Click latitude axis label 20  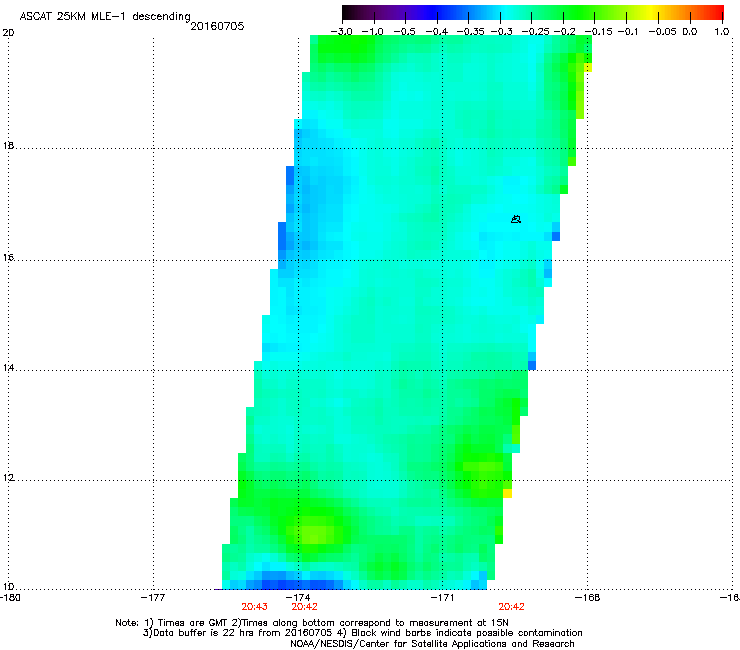(x=8, y=33)
